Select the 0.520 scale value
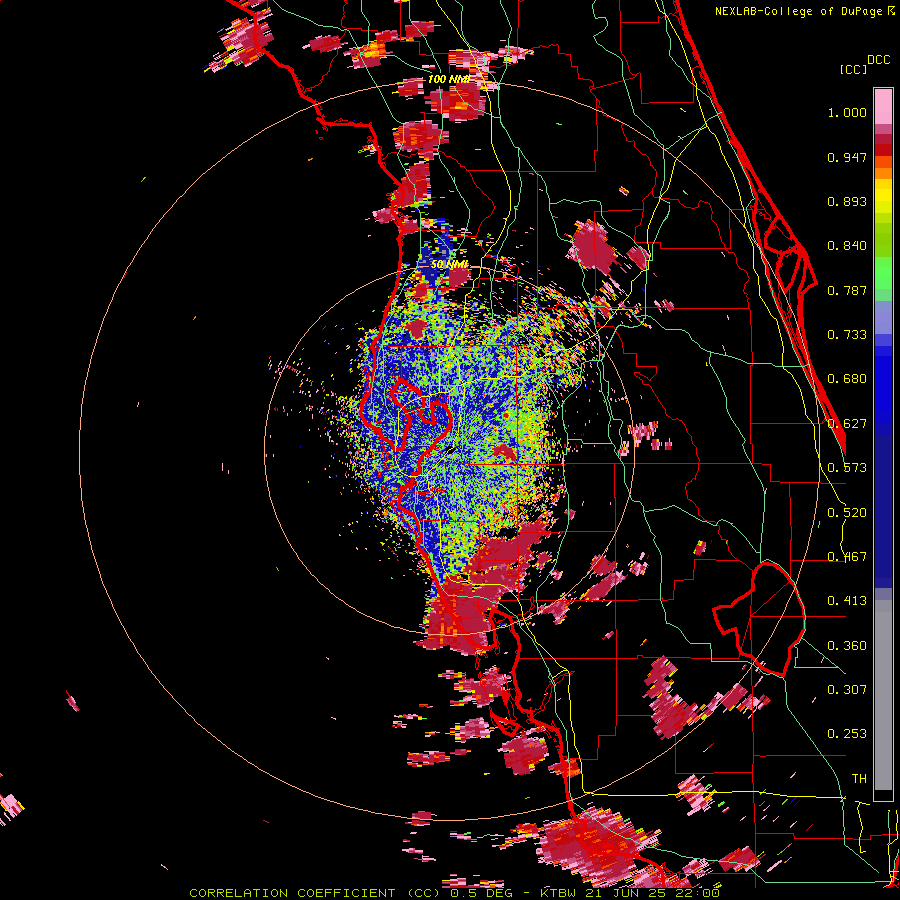 (847, 513)
